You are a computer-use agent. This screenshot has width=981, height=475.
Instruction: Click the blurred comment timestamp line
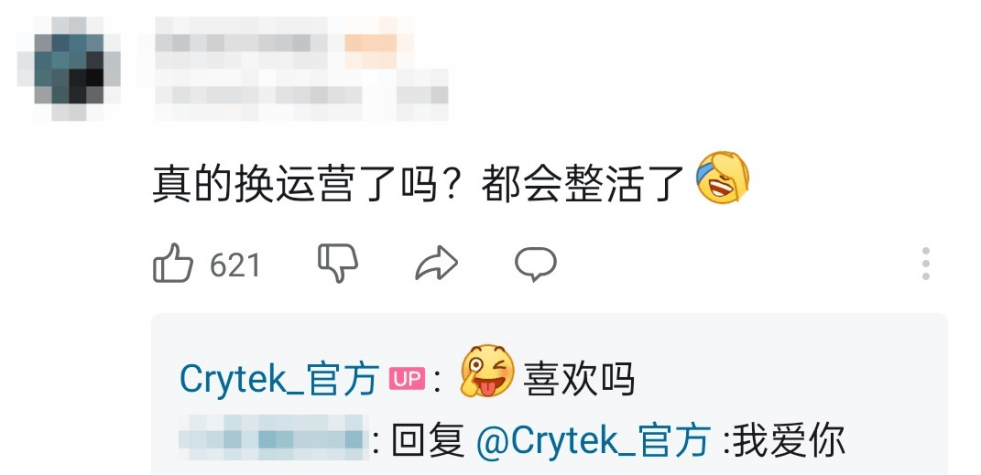pos(300,95)
